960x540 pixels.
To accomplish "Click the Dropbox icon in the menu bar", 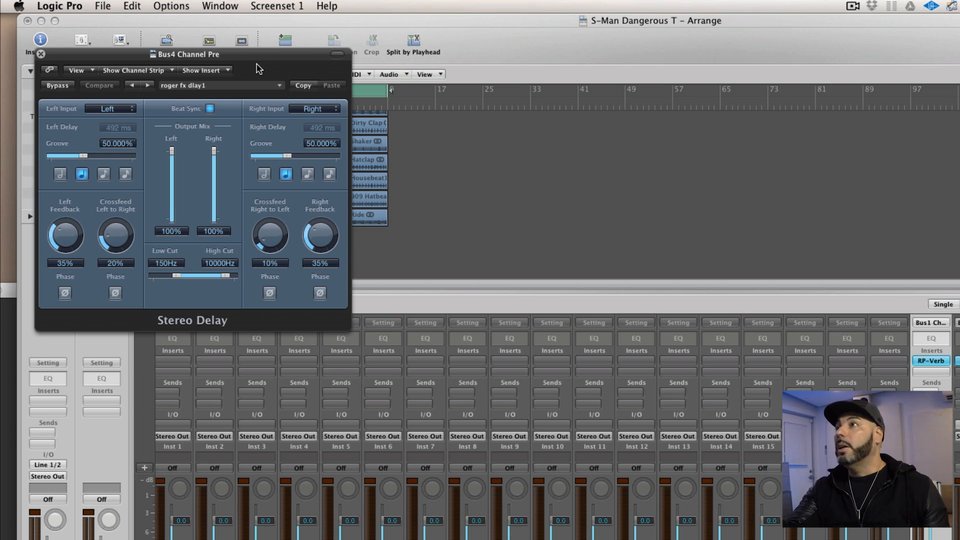I will pos(872,6).
